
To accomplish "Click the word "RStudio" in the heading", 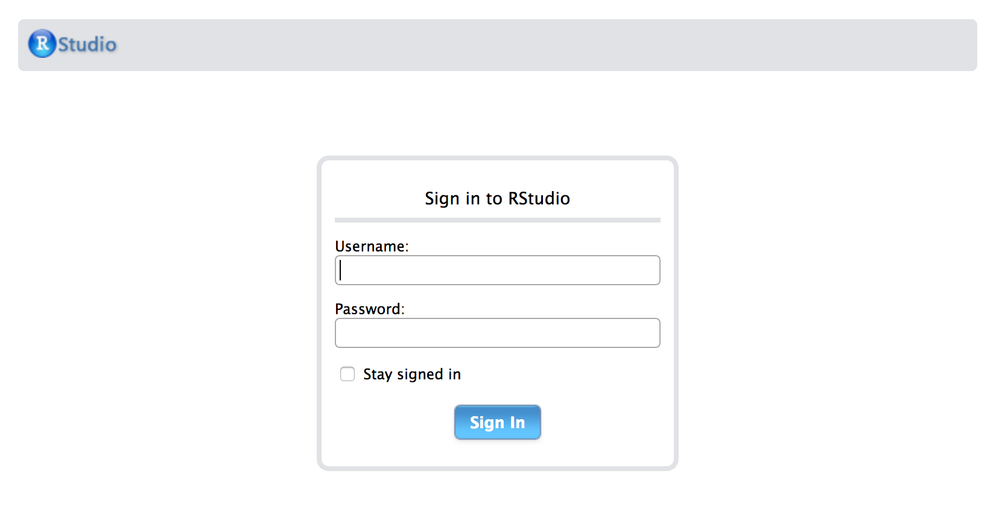I will pyautogui.click(x=539, y=198).
